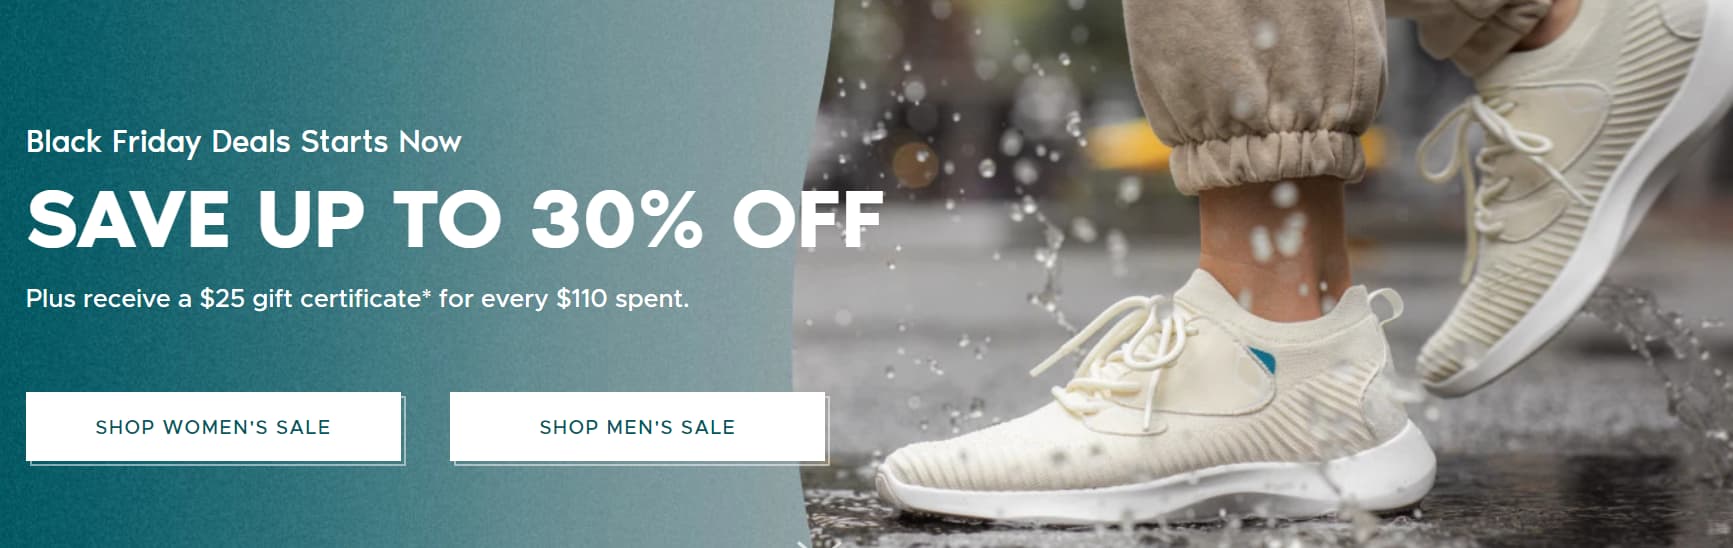Open the Shop Women's Sale button
This screenshot has height=548, width=1733.
pyautogui.click(x=213, y=427)
